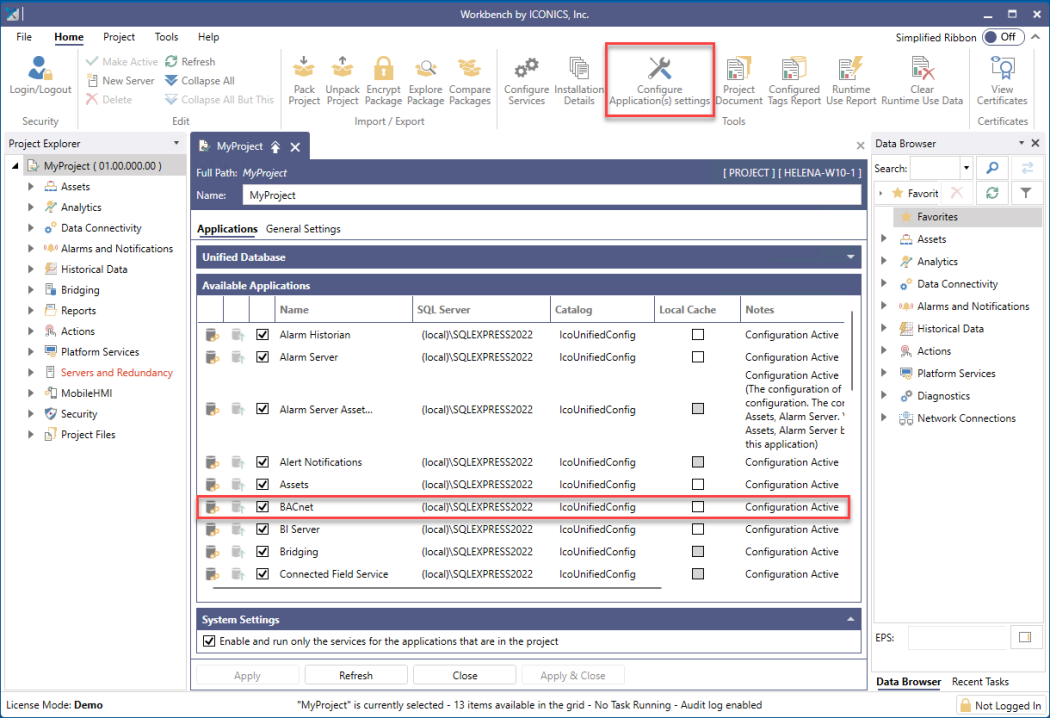Open the Help ribbon tab
1050x718 pixels.
(x=208, y=37)
